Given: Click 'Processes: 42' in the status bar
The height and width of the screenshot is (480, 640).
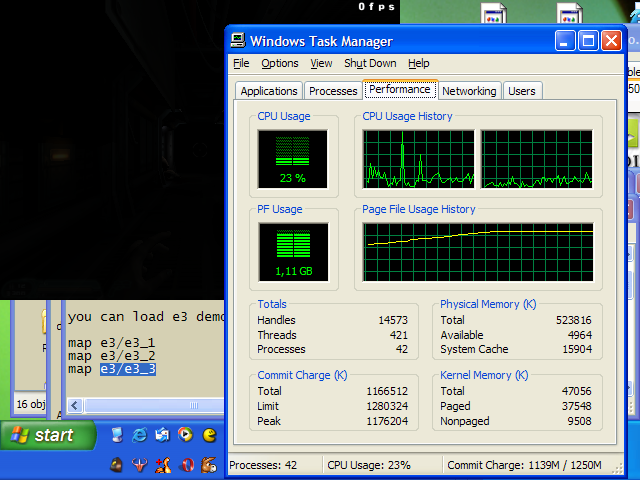Looking at the screenshot, I should click(263, 465).
